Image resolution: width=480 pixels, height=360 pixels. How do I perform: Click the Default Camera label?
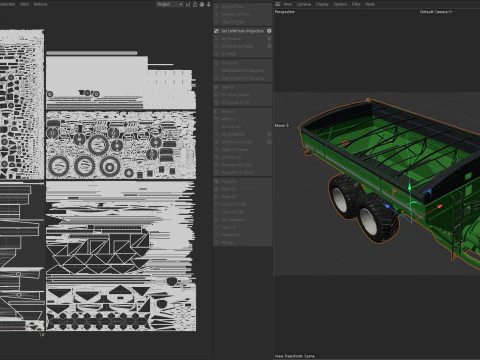coord(434,12)
